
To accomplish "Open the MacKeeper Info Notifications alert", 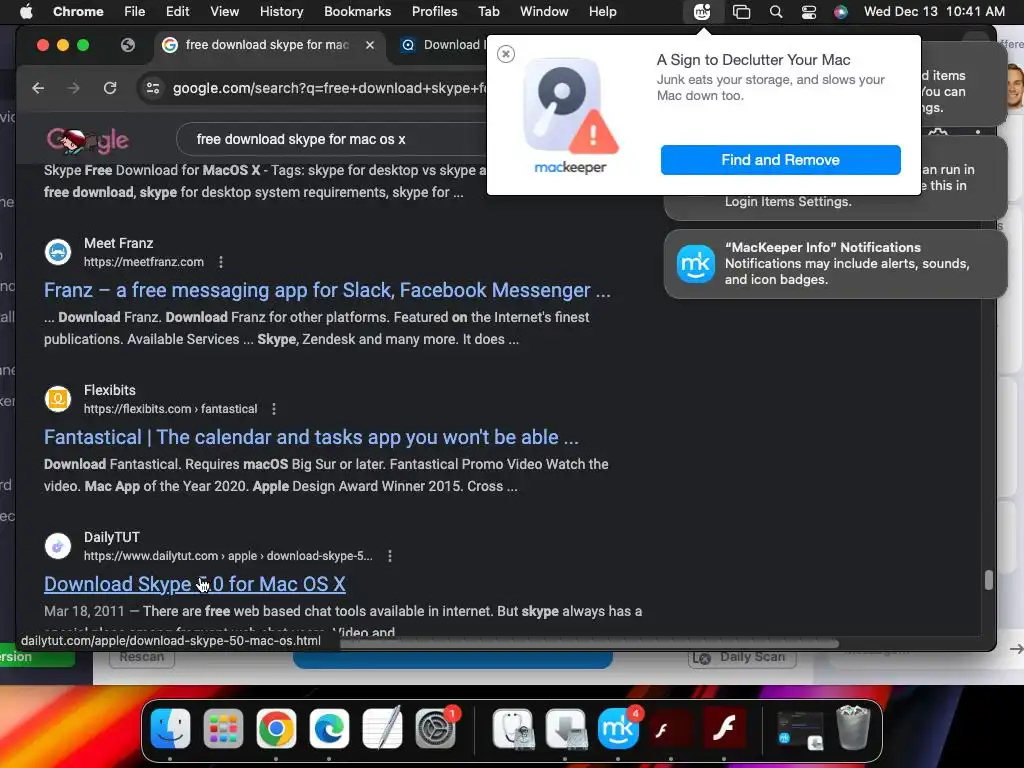I will pyautogui.click(x=835, y=264).
